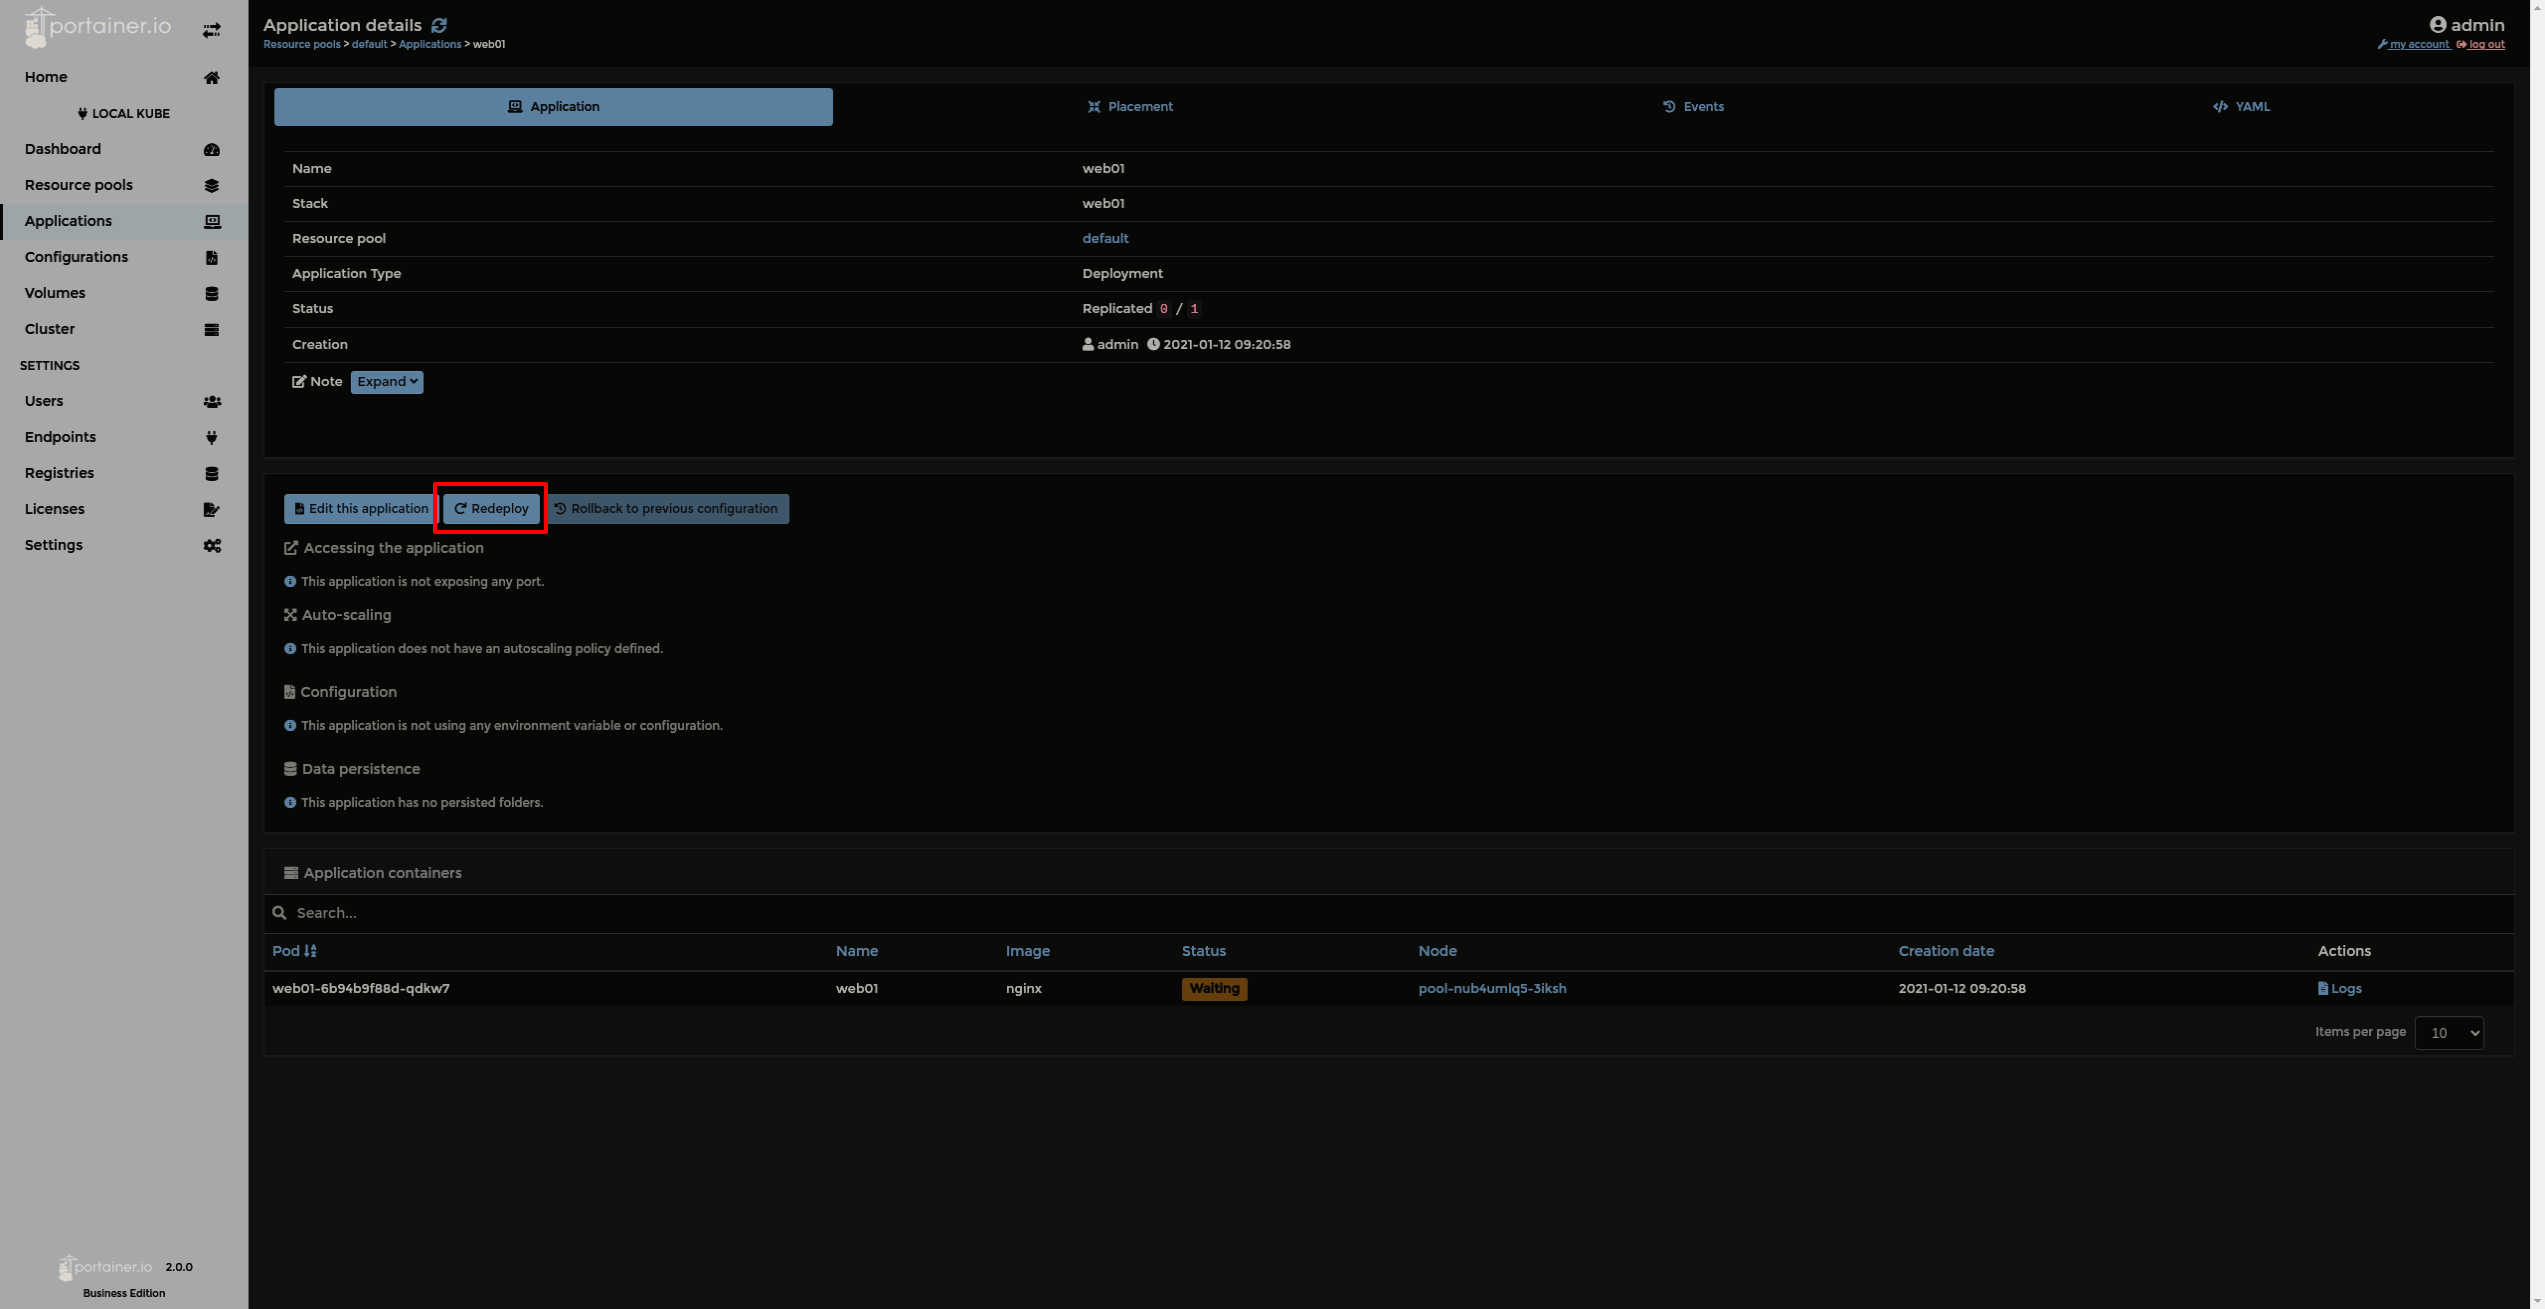View Logs for pod web01-6b94b9f88d-qdkw7
The image size is (2545, 1309).
pos(2340,988)
